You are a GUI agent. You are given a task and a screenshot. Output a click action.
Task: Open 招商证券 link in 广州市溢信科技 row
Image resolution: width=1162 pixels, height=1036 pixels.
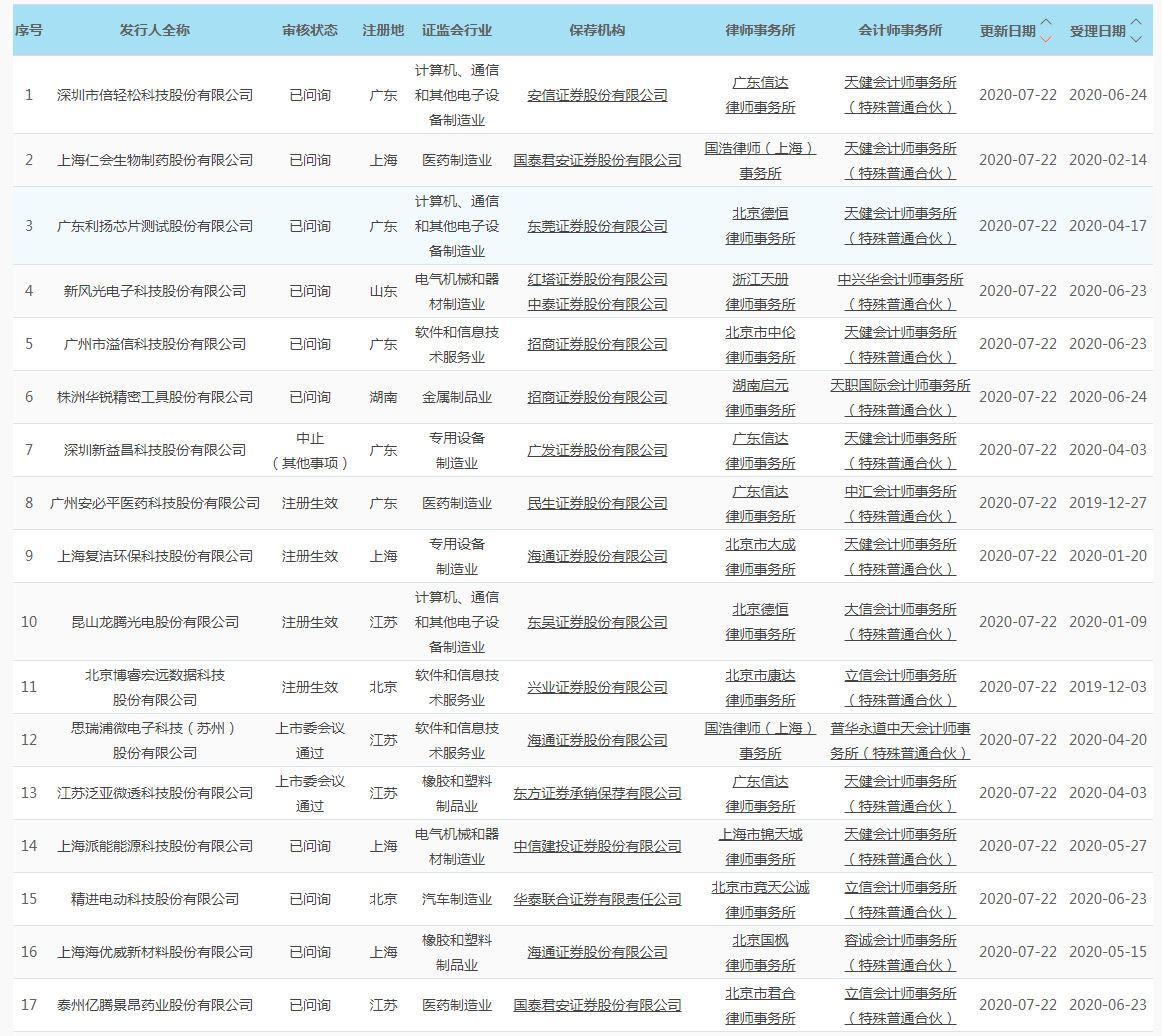tap(597, 344)
